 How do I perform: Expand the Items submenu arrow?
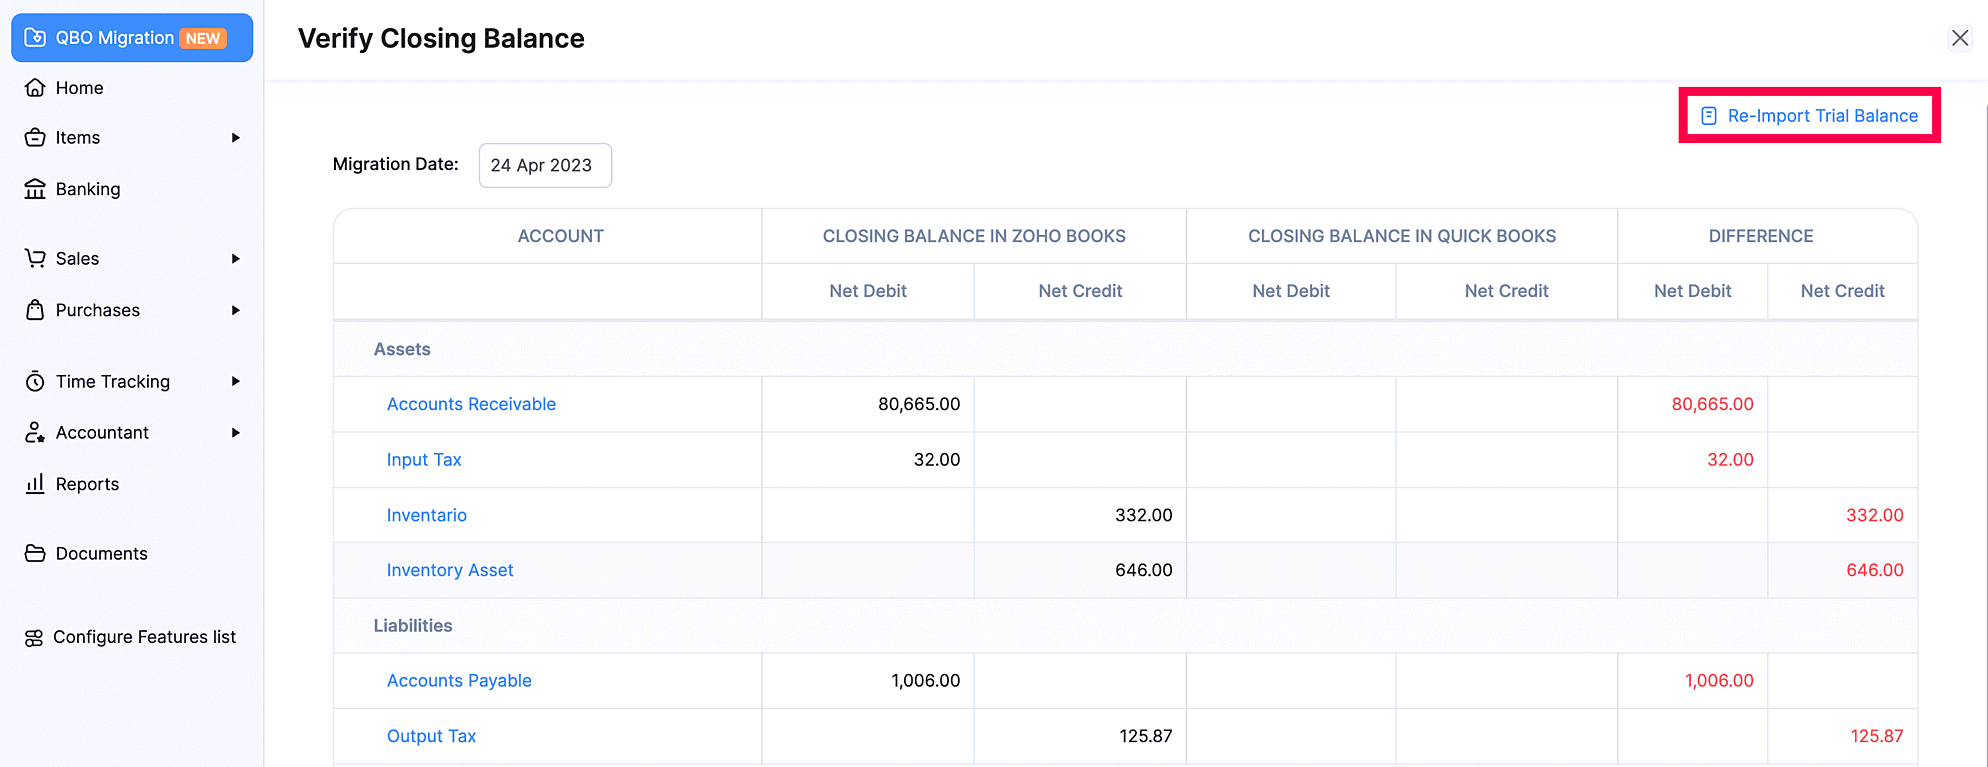click(236, 138)
